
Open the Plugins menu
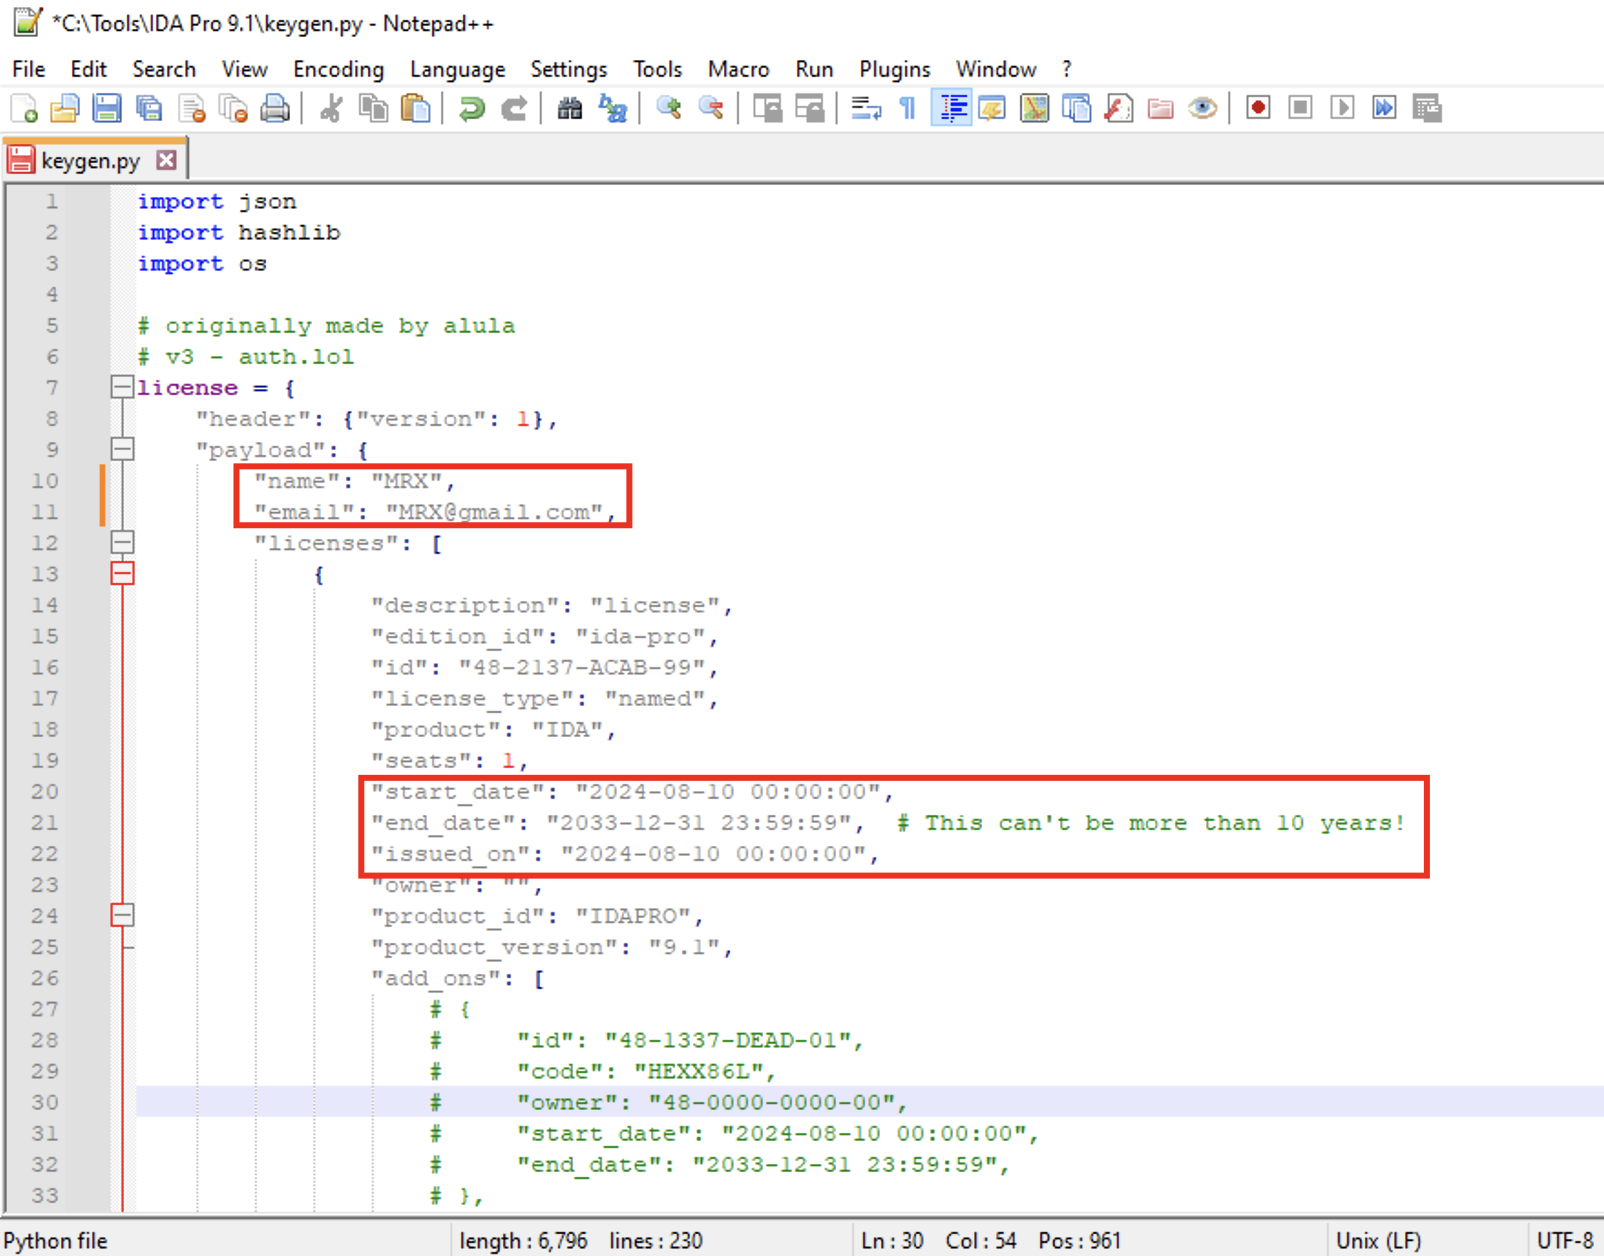(x=894, y=69)
